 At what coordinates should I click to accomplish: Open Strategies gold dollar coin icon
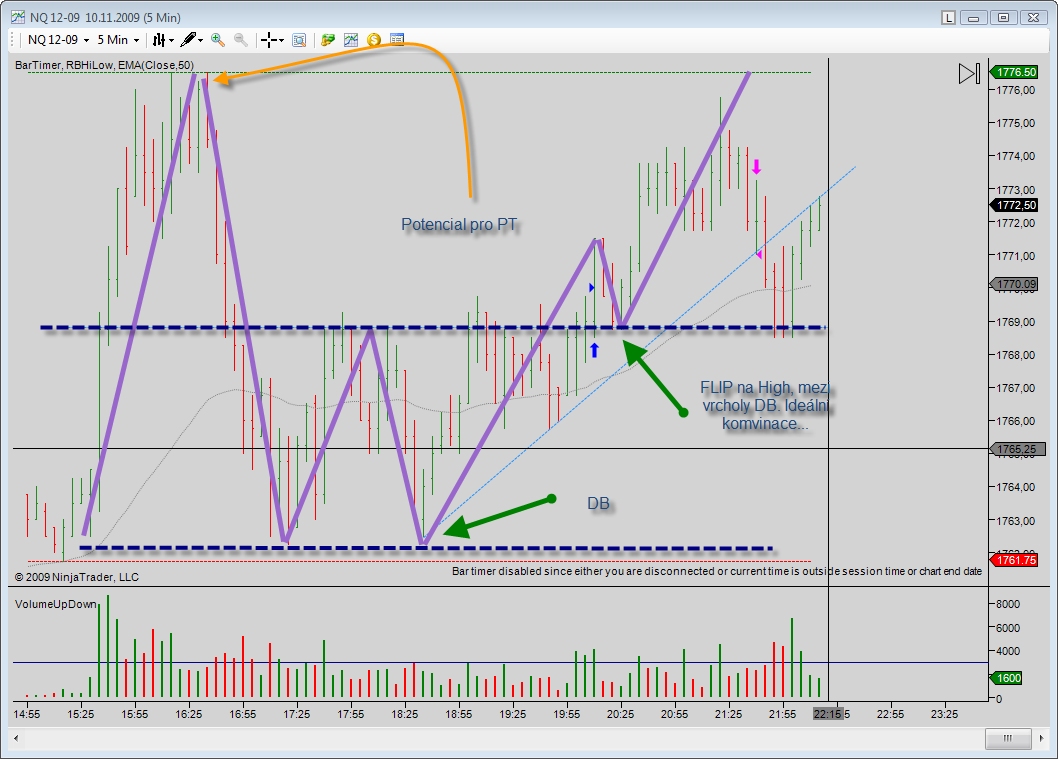point(374,40)
